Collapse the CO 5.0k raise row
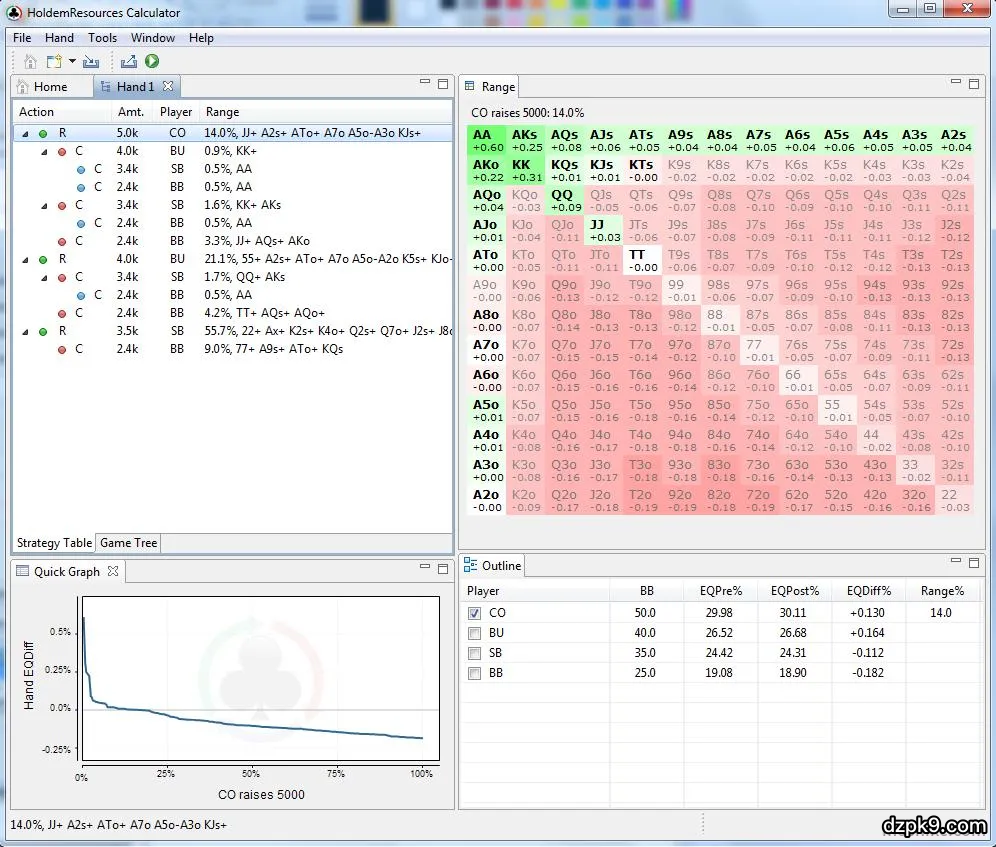Image resolution: width=996 pixels, height=847 pixels. pos(25,133)
